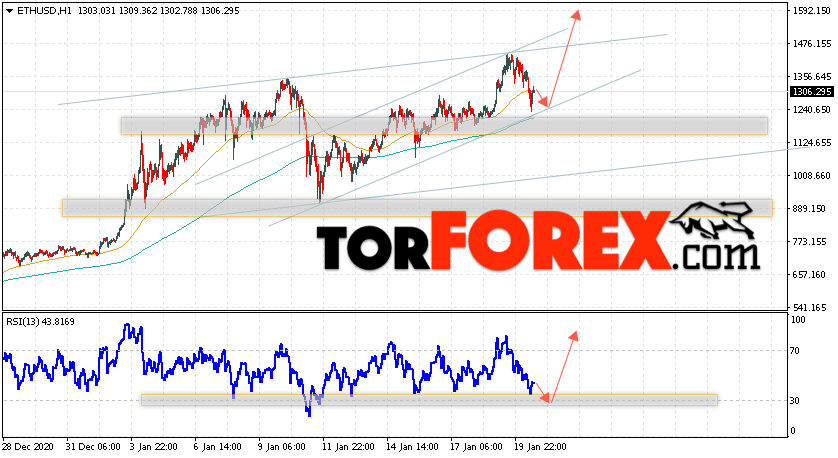Click time axis label 31 Dec 06:00
The image size is (838, 458).
(x=94, y=447)
